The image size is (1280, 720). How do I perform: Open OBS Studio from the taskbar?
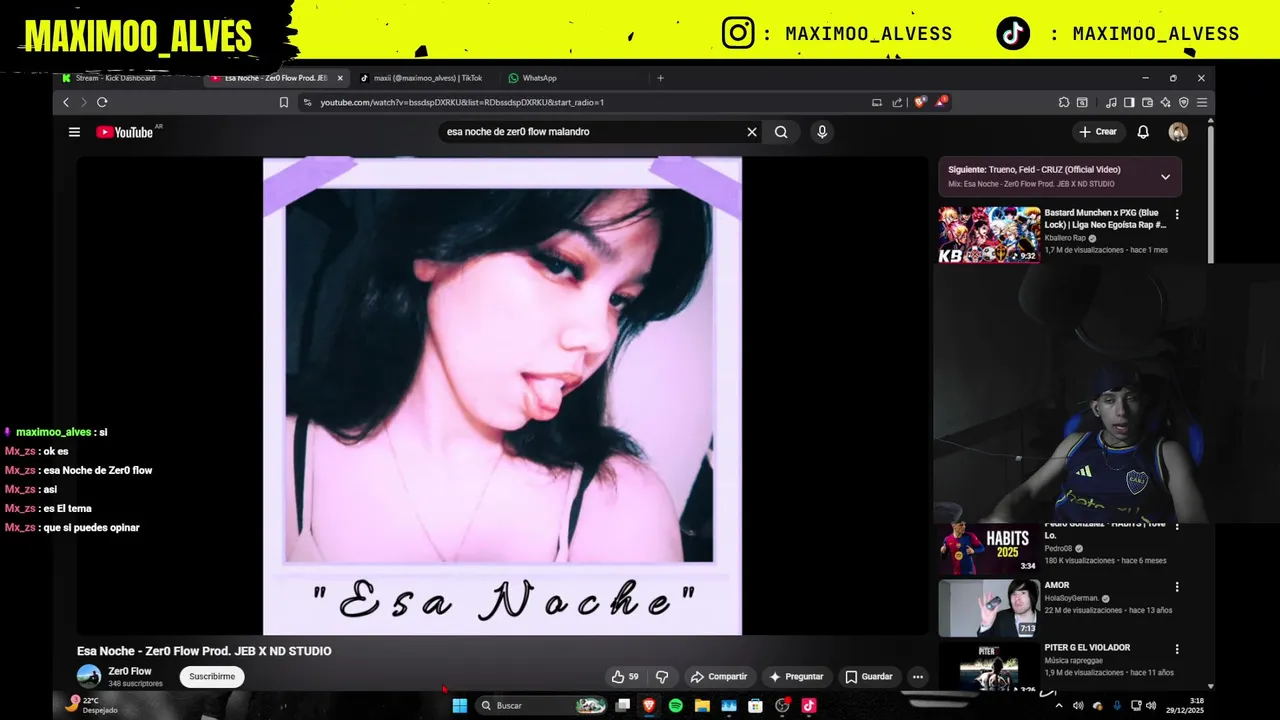click(782, 706)
